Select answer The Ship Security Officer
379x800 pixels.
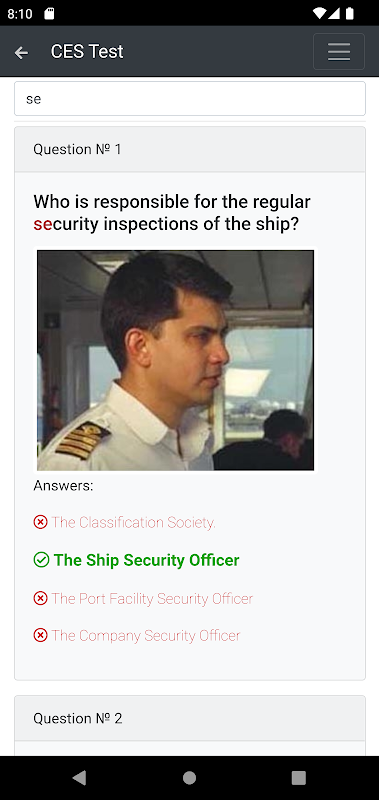[x=146, y=560]
